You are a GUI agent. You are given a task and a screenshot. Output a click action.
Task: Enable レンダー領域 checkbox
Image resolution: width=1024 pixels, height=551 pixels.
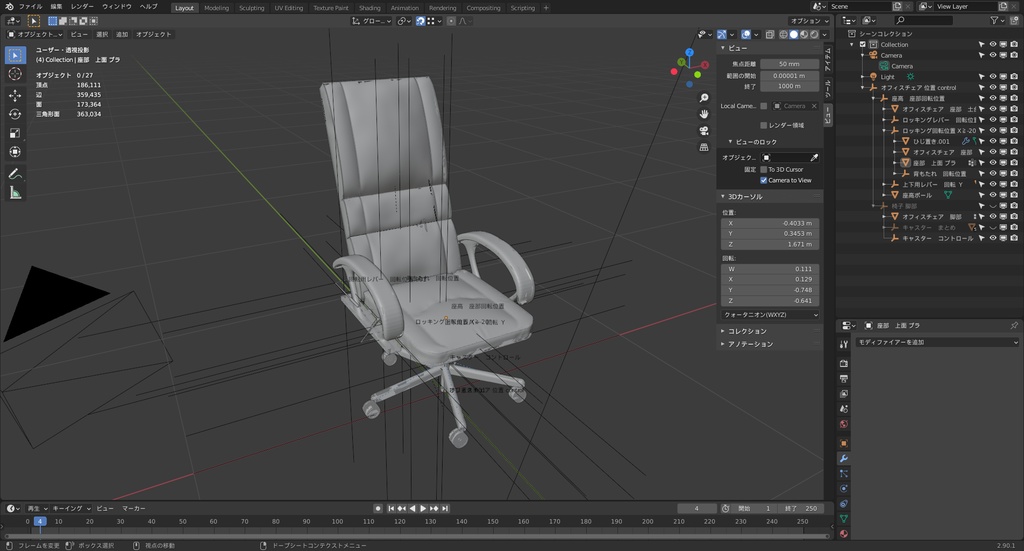coord(763,125)
